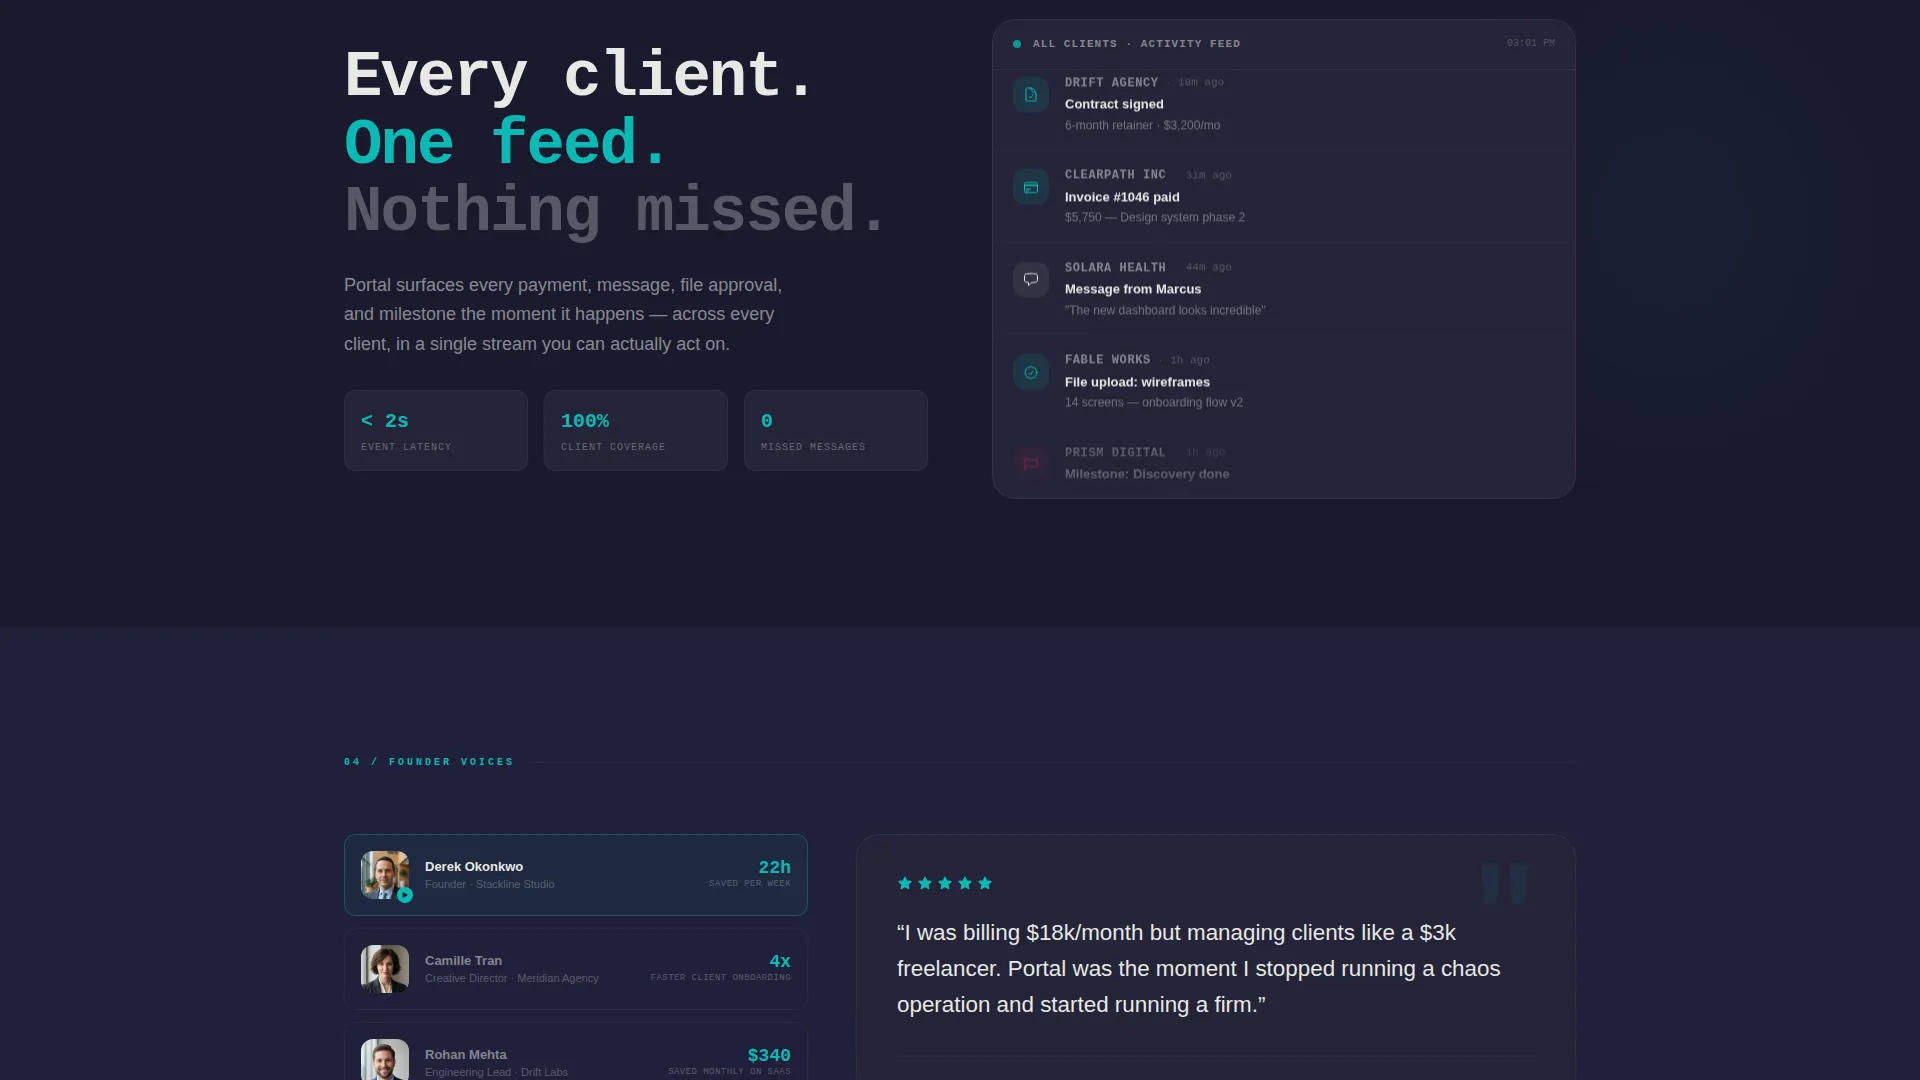This screenshot has width=1920, height=1080.
Task: Click the 0 missed messages card
Action: pyautogui.click(x=836, y=430)
